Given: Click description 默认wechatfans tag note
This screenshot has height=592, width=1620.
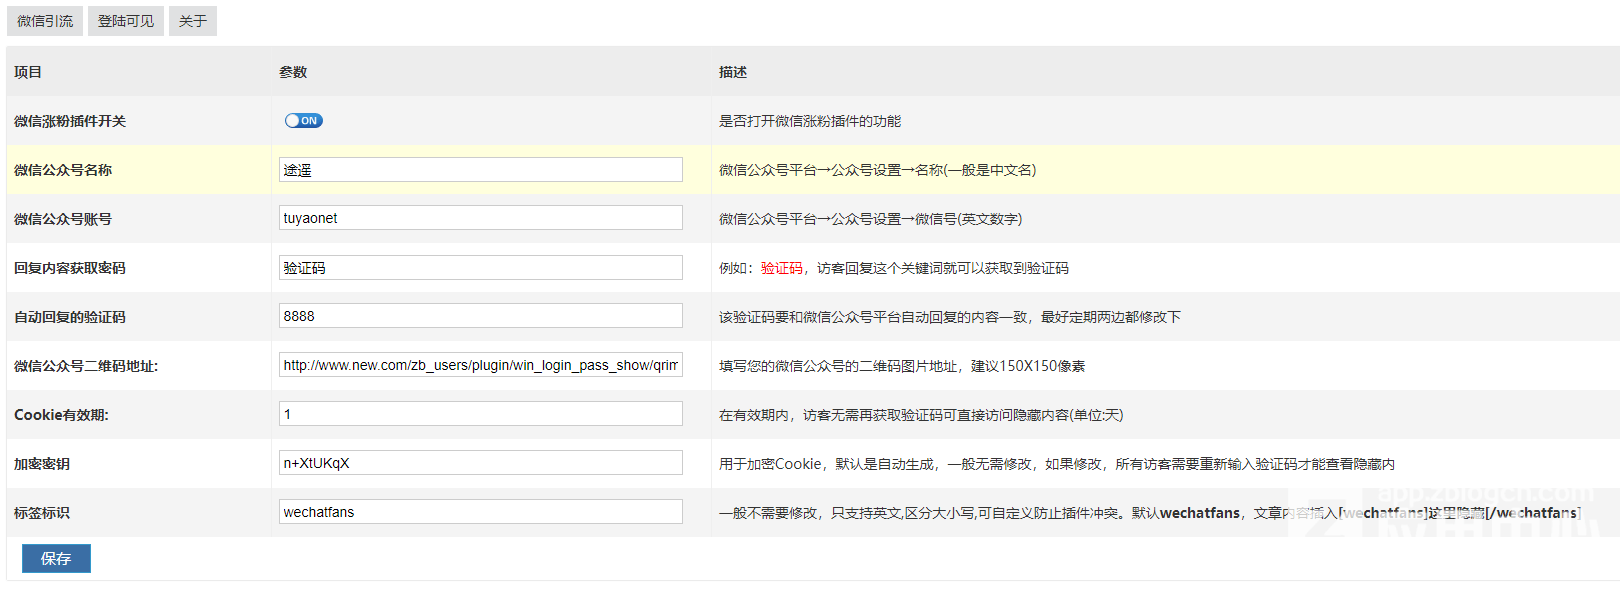Looking at the screenshot, I should pyautogui.click(x=1150, y=513).
